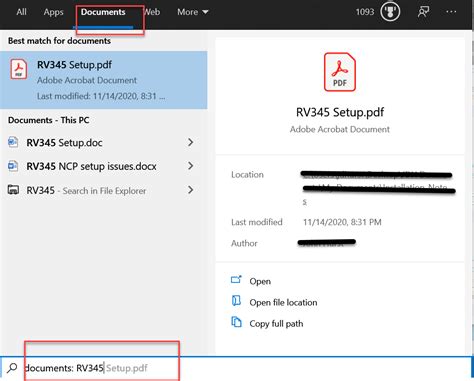Click the Last modified date value
474x381 pixels.
tap(342, 222)
